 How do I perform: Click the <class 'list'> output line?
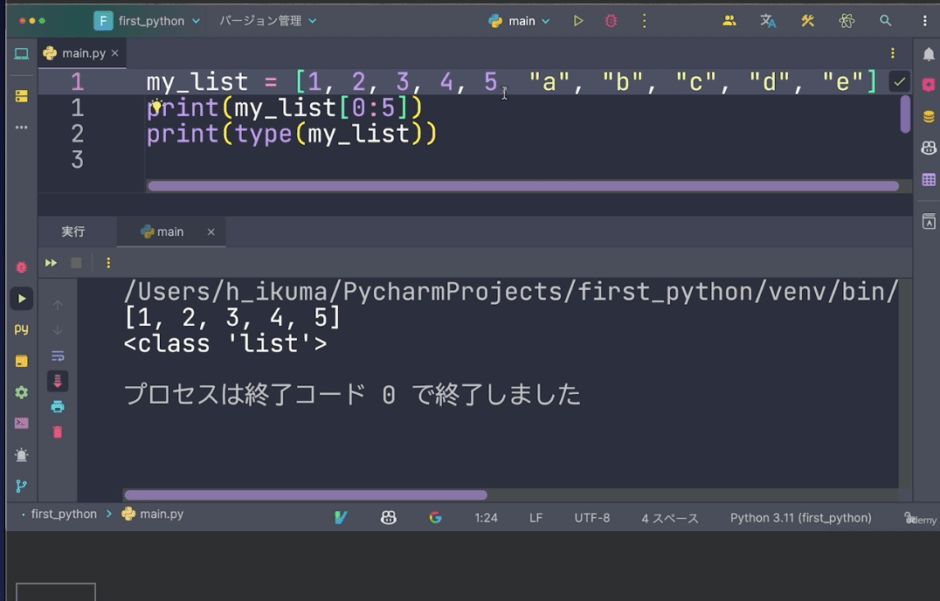point(225,344)
